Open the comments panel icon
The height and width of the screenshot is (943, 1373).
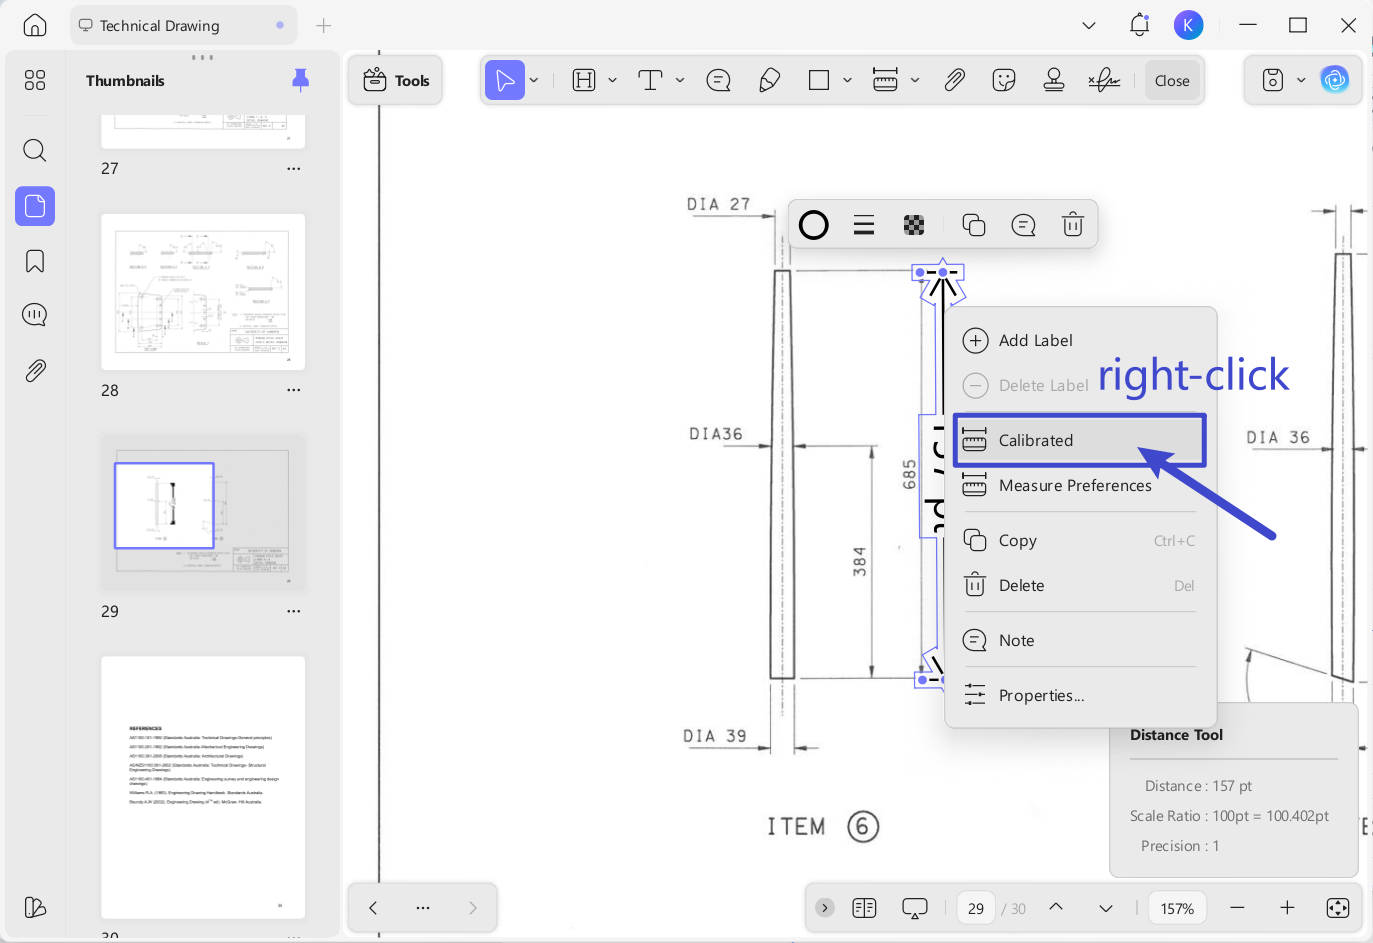coord(35,315)
